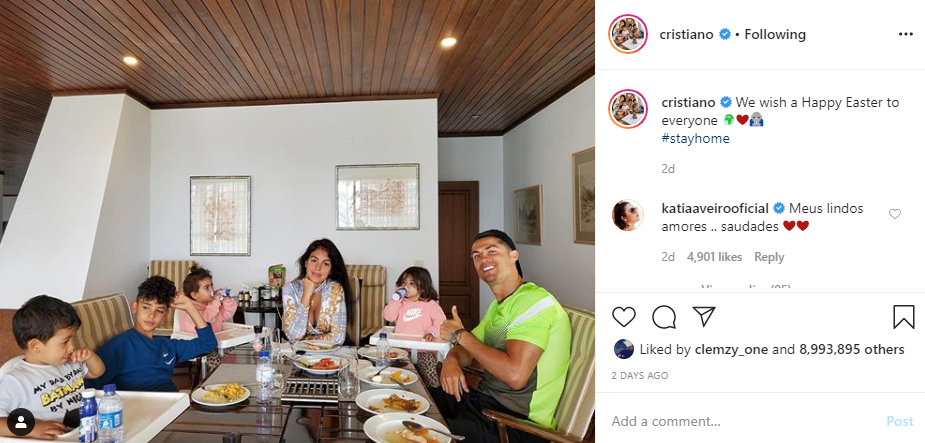Focus the Add a comment field
The image size is (925, 443).
click(x=743, y=421)
